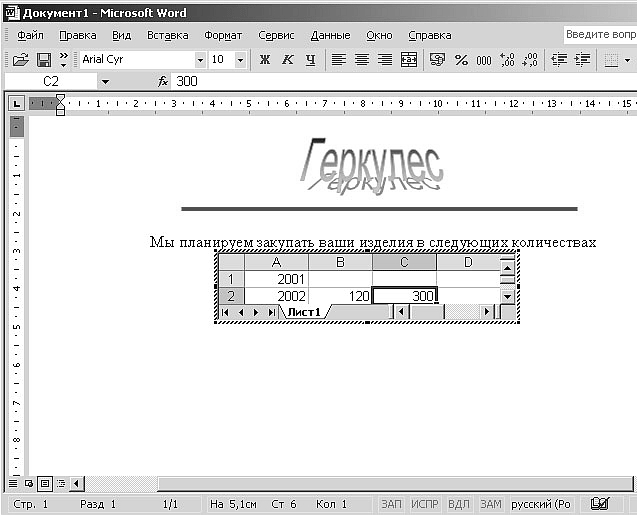Image resolution: width=637 pixels, height=515 pixels.
Task: Click Merge and Center icon
Action: [x=409, y=60]
